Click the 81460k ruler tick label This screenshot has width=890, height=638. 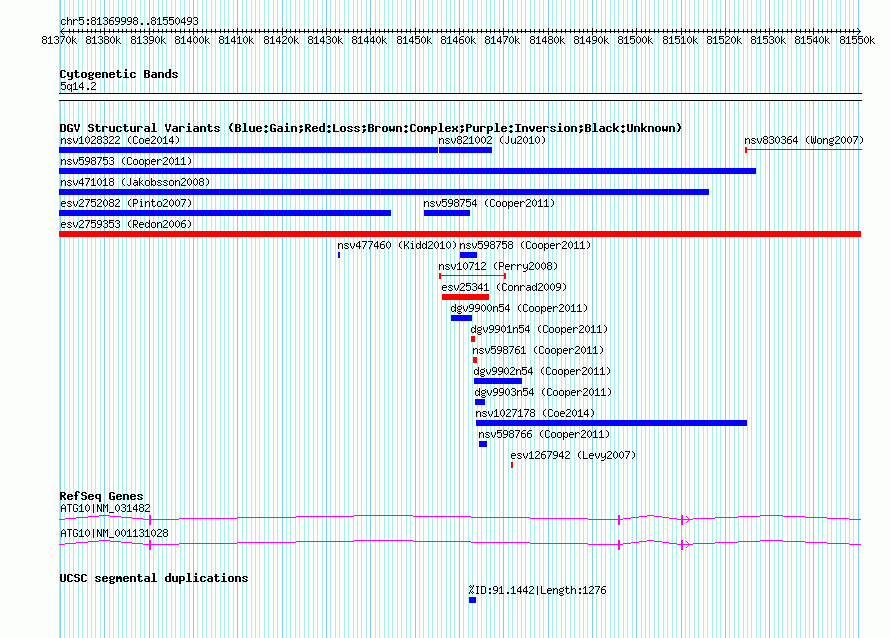(458, 40)
